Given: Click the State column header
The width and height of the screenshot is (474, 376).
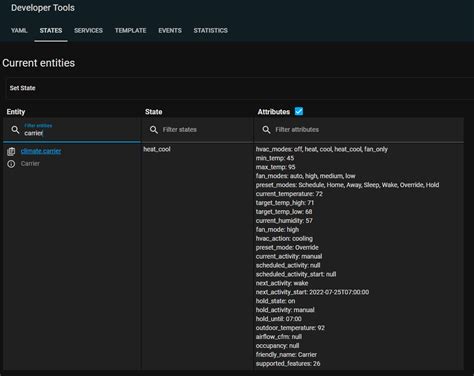Looking at the screenshot, I should click(x=153, y=112).
